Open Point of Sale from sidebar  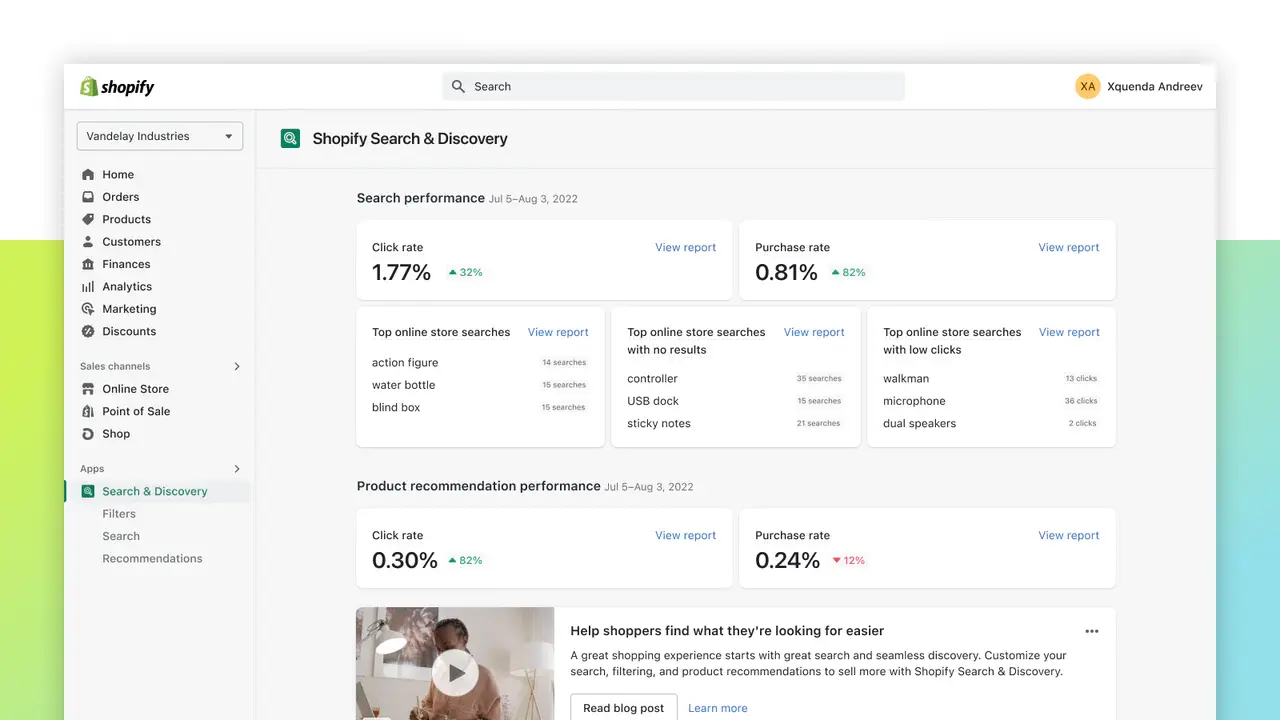click(90, 411)
